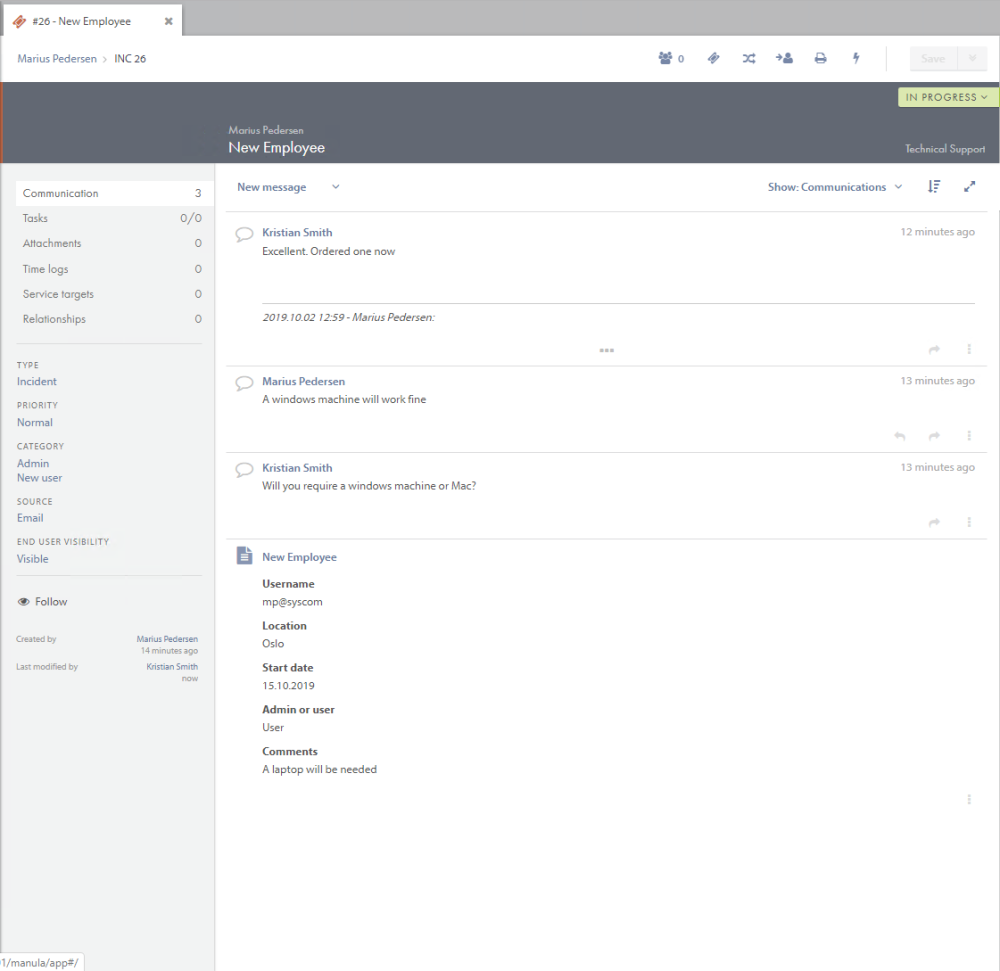This screenshot has height=971, width=1000.
Task: Reply to Marius Pedersen's message
Action: [x=899, y=436]
